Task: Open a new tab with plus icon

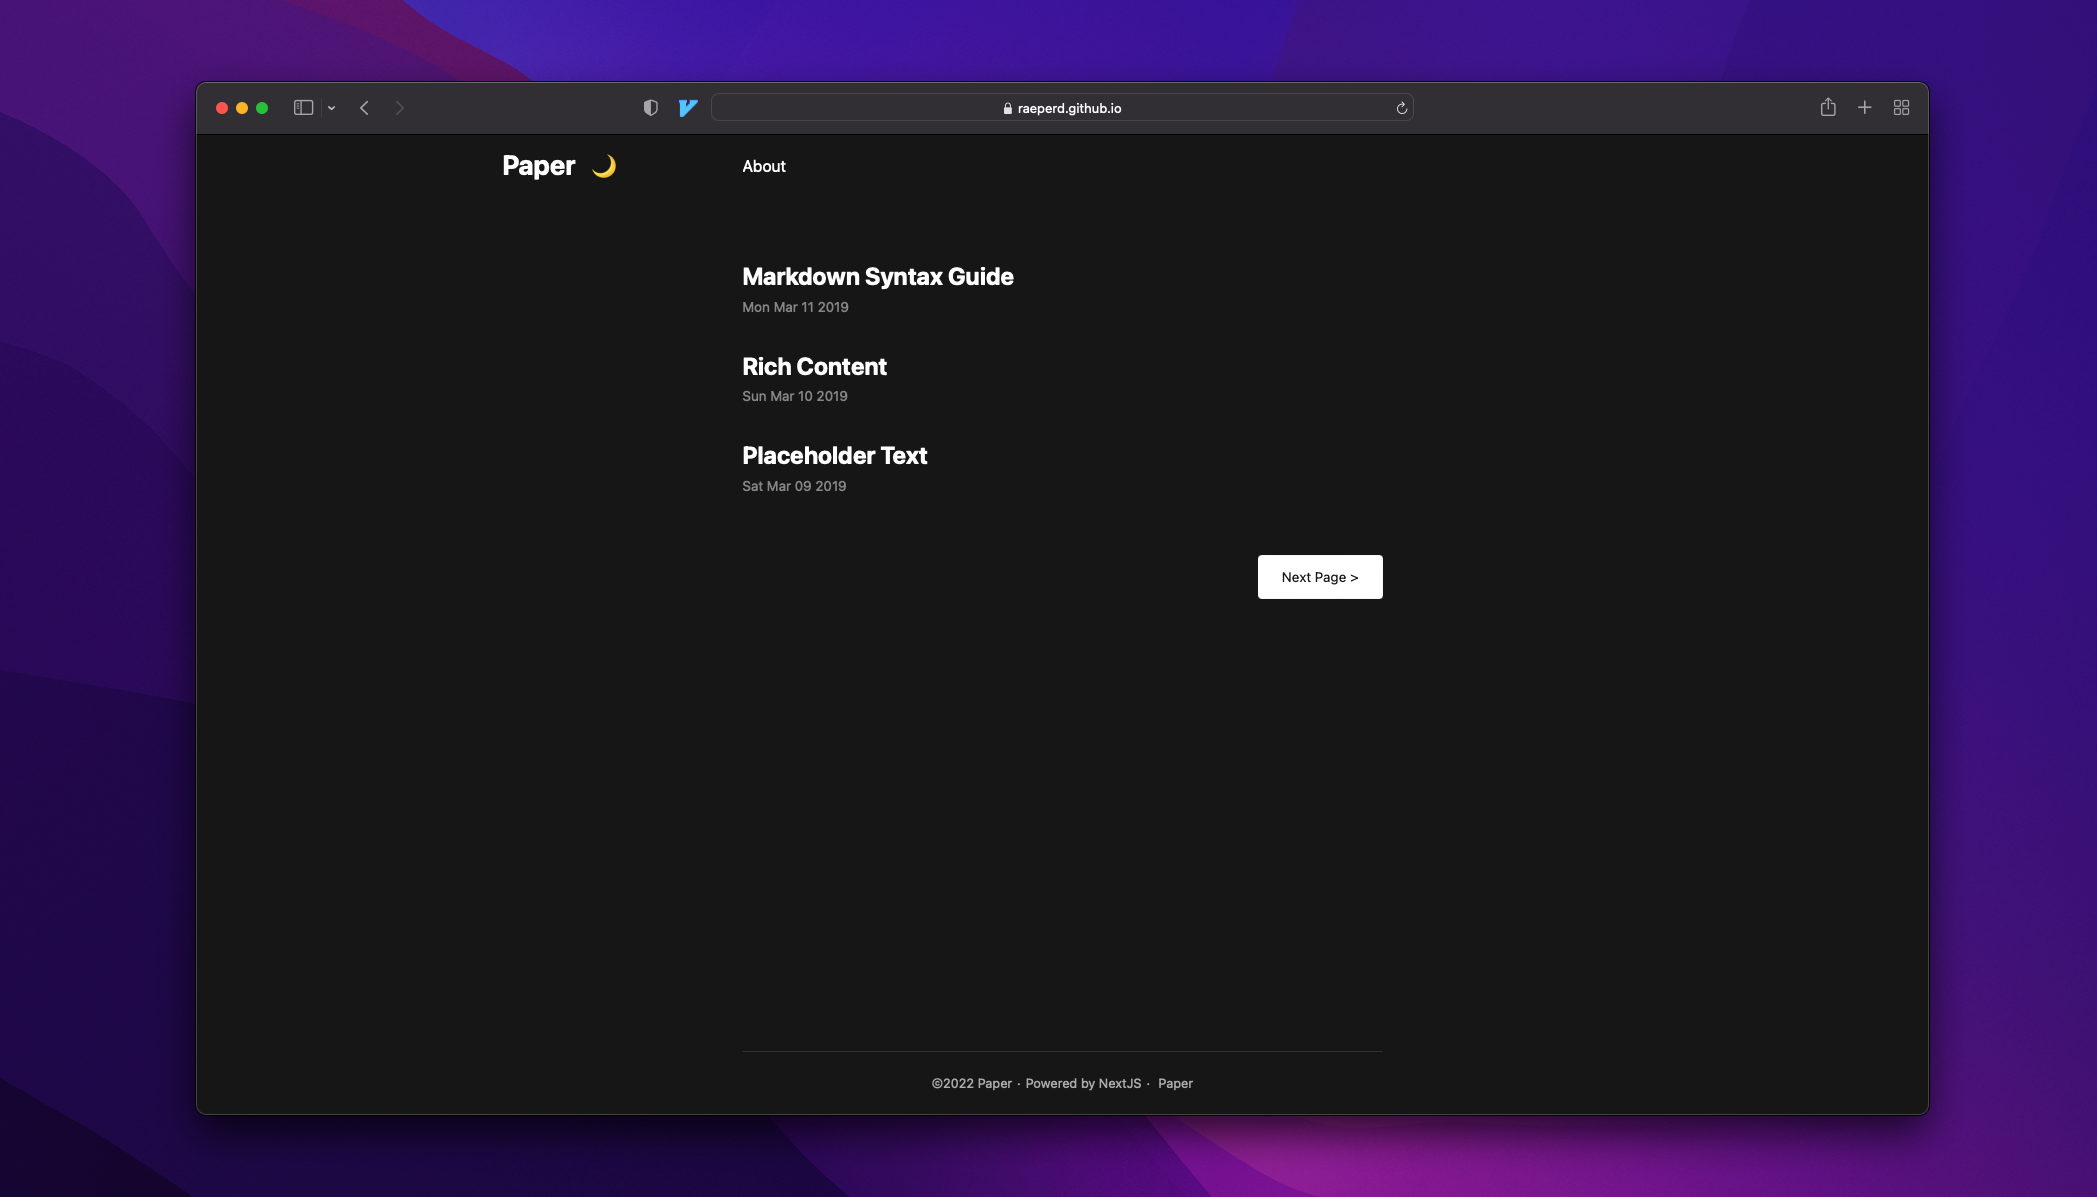Action: 1865,107
